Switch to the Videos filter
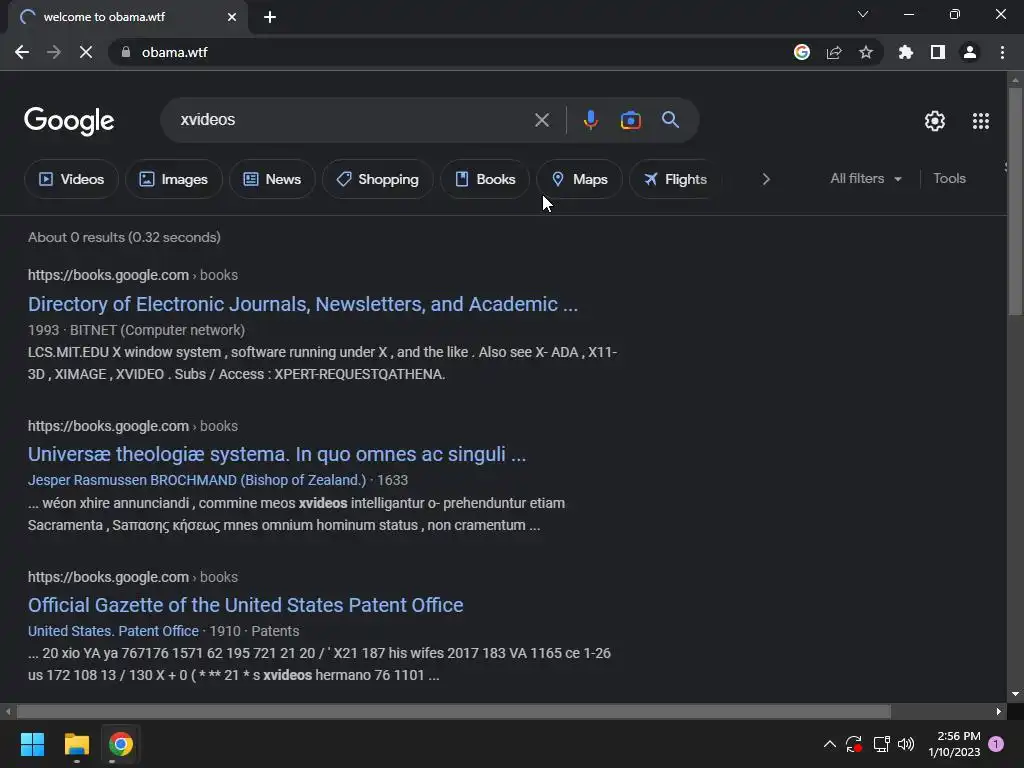 [71, 179]
